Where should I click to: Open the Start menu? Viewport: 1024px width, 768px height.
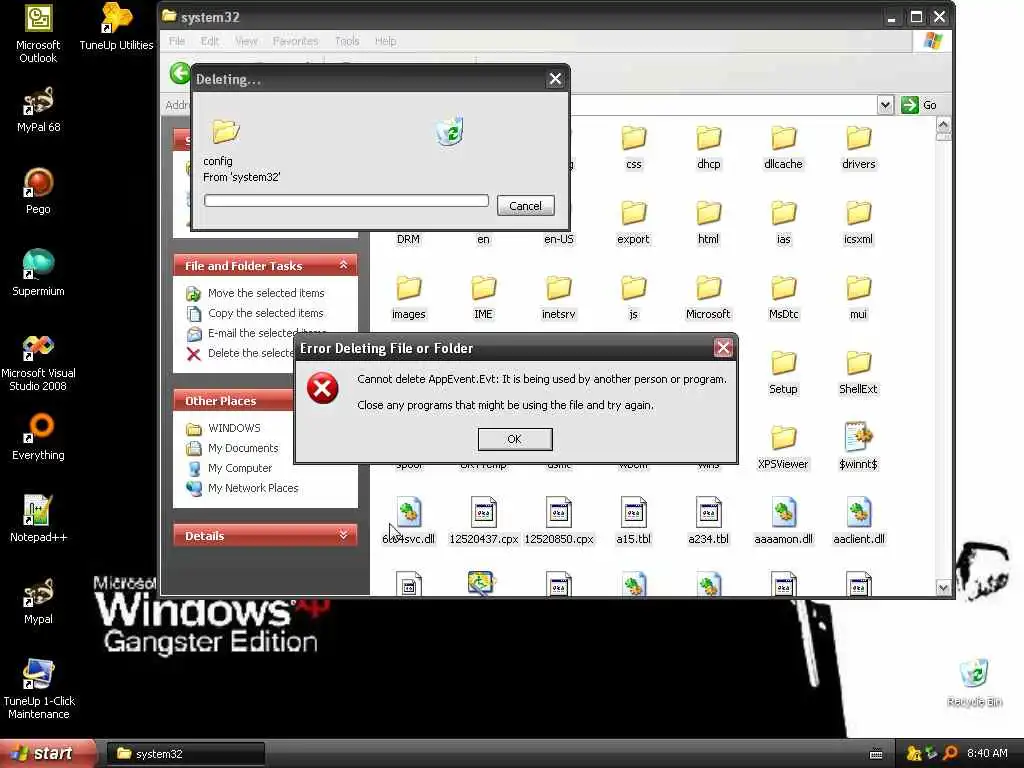(46, 754)
